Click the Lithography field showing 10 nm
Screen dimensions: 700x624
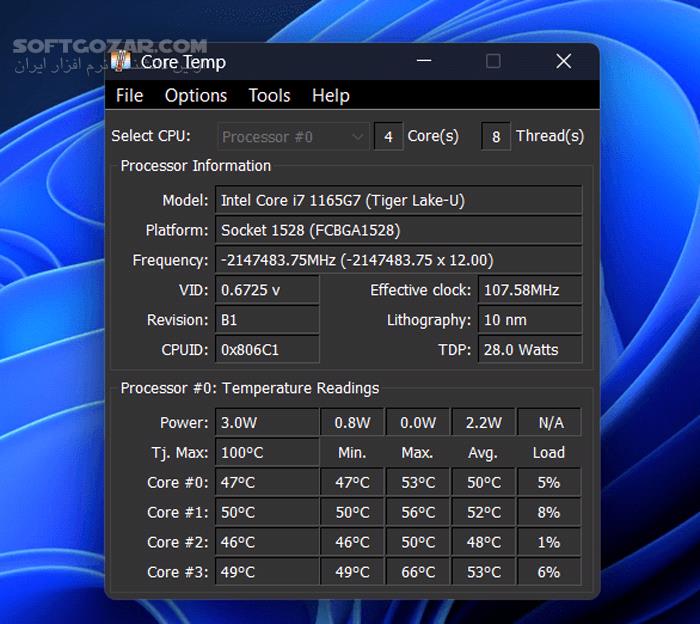pyautogui.click(x=529, y=320)
